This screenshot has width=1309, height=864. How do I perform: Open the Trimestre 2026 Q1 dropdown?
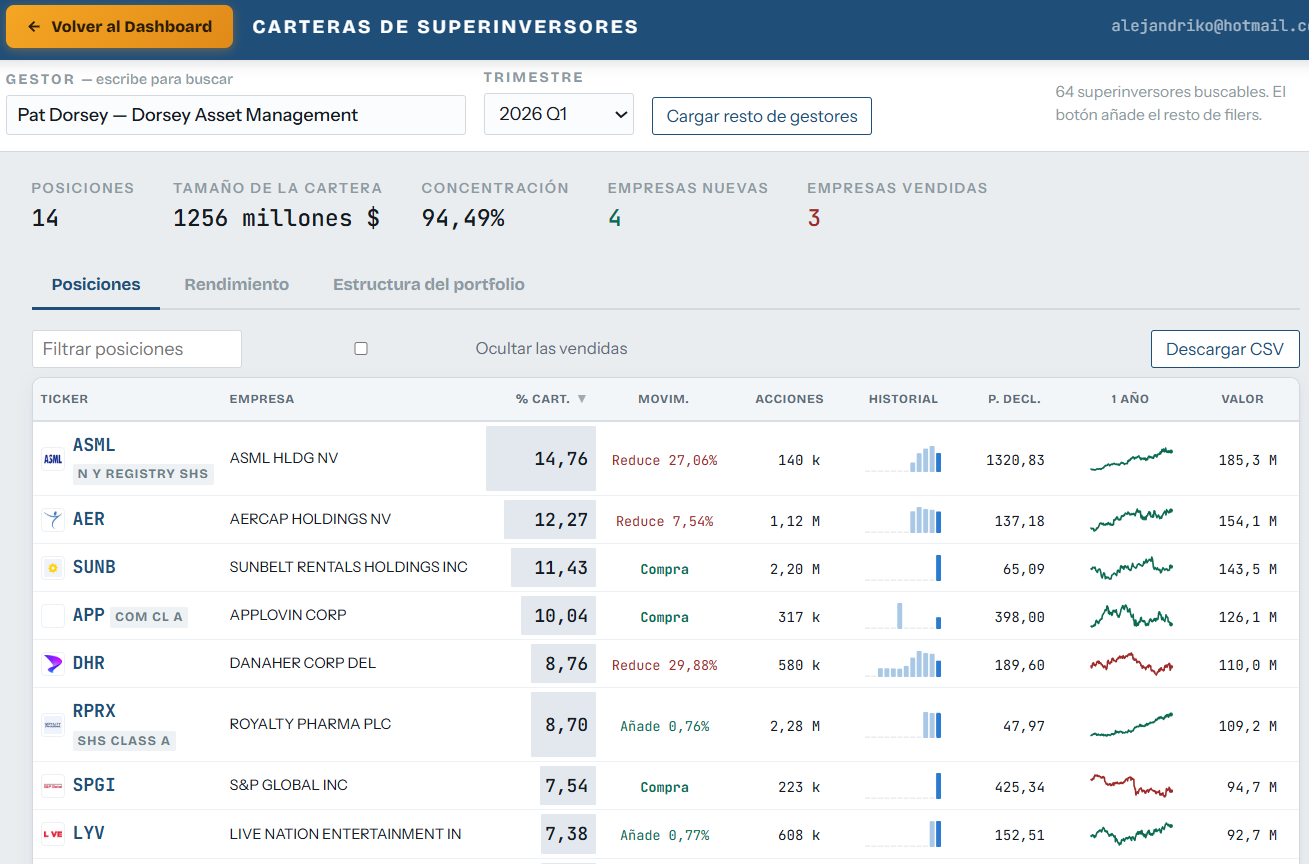pyautogui.click(x=559, y=114)
